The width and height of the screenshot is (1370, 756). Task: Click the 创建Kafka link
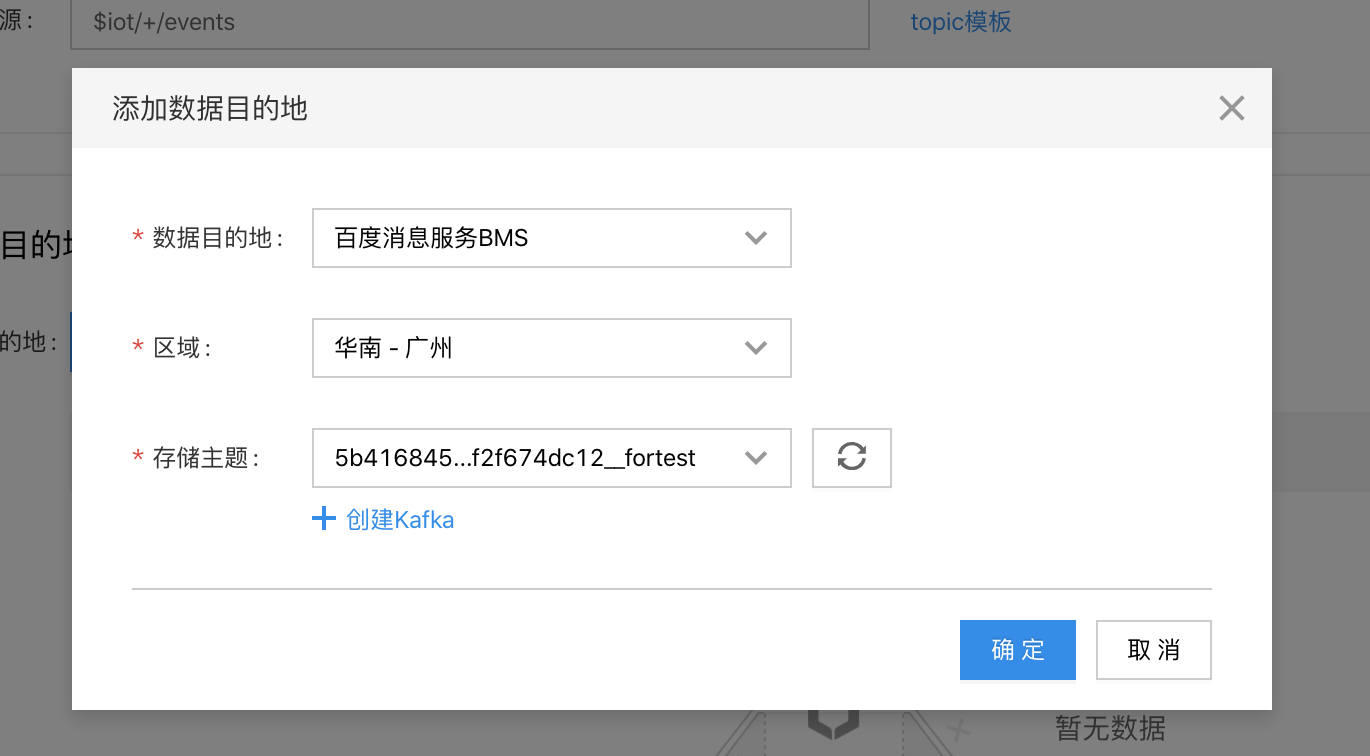384,520
